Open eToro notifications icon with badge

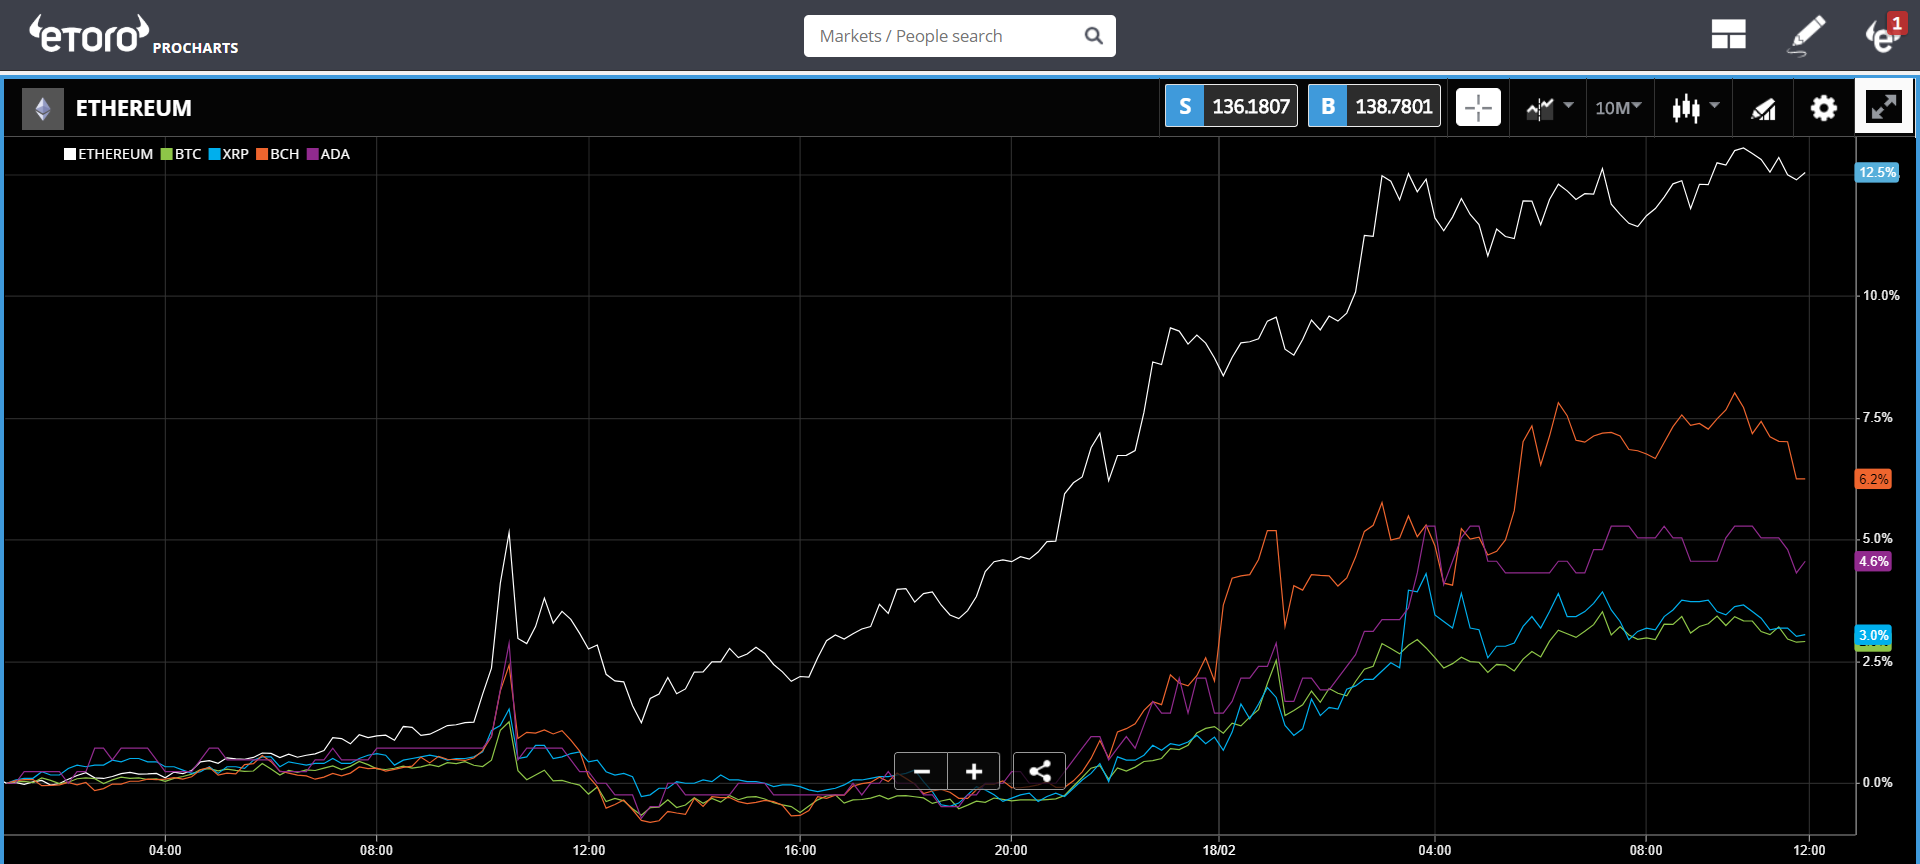(x=1882, y=35)
